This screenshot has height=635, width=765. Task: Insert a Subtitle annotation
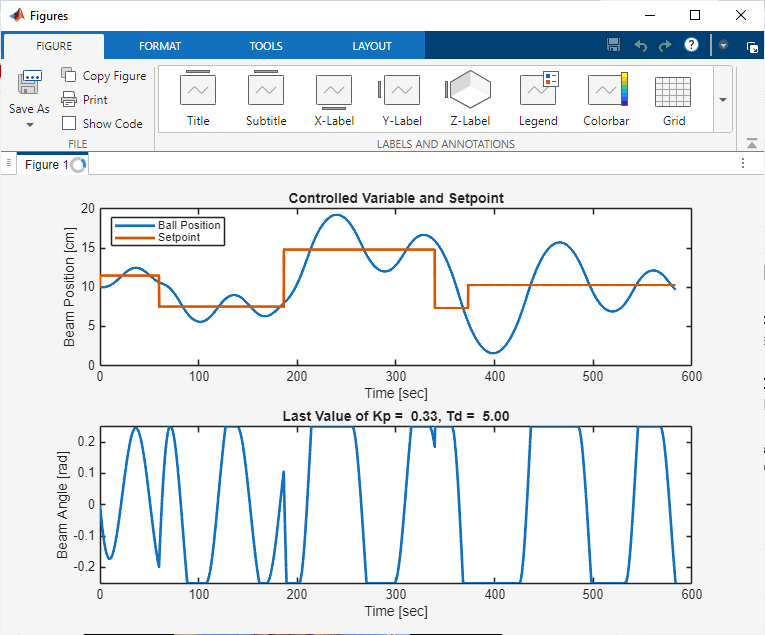(266, 100)
